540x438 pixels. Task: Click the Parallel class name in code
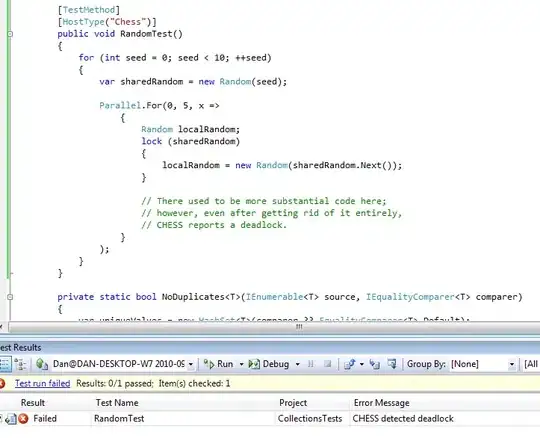click(120, 105)
